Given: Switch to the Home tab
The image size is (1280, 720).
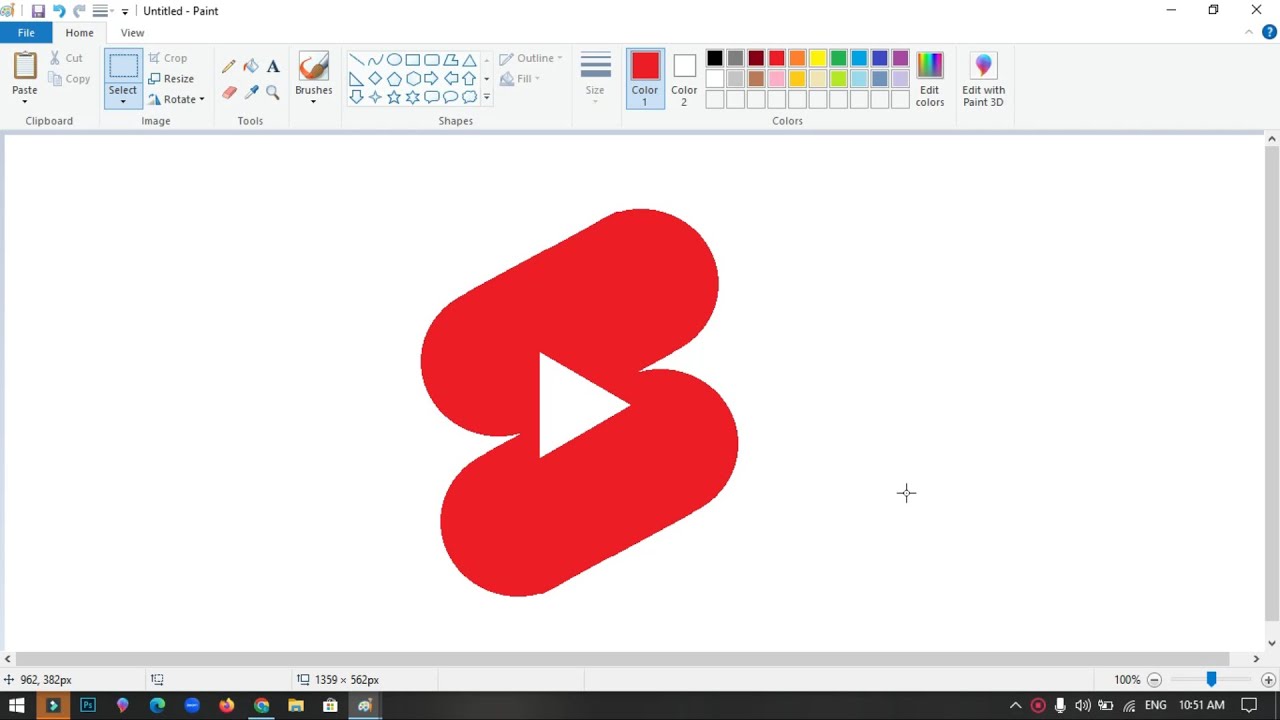Looking at the screenshot, I should (79, 33).
